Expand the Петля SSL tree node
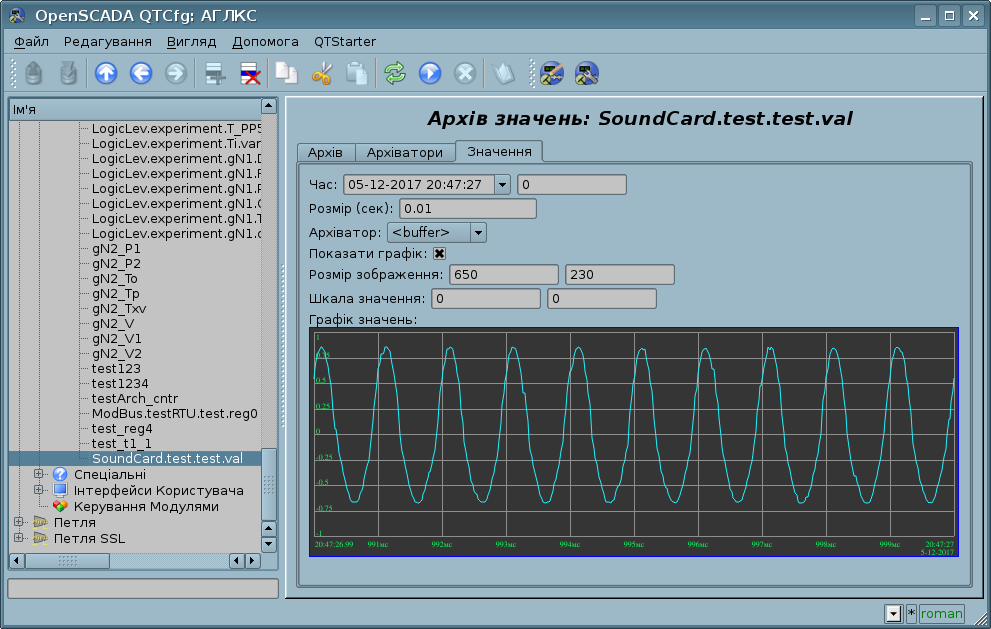This screenshot has height=629, width=991. (x=18, y=538)
